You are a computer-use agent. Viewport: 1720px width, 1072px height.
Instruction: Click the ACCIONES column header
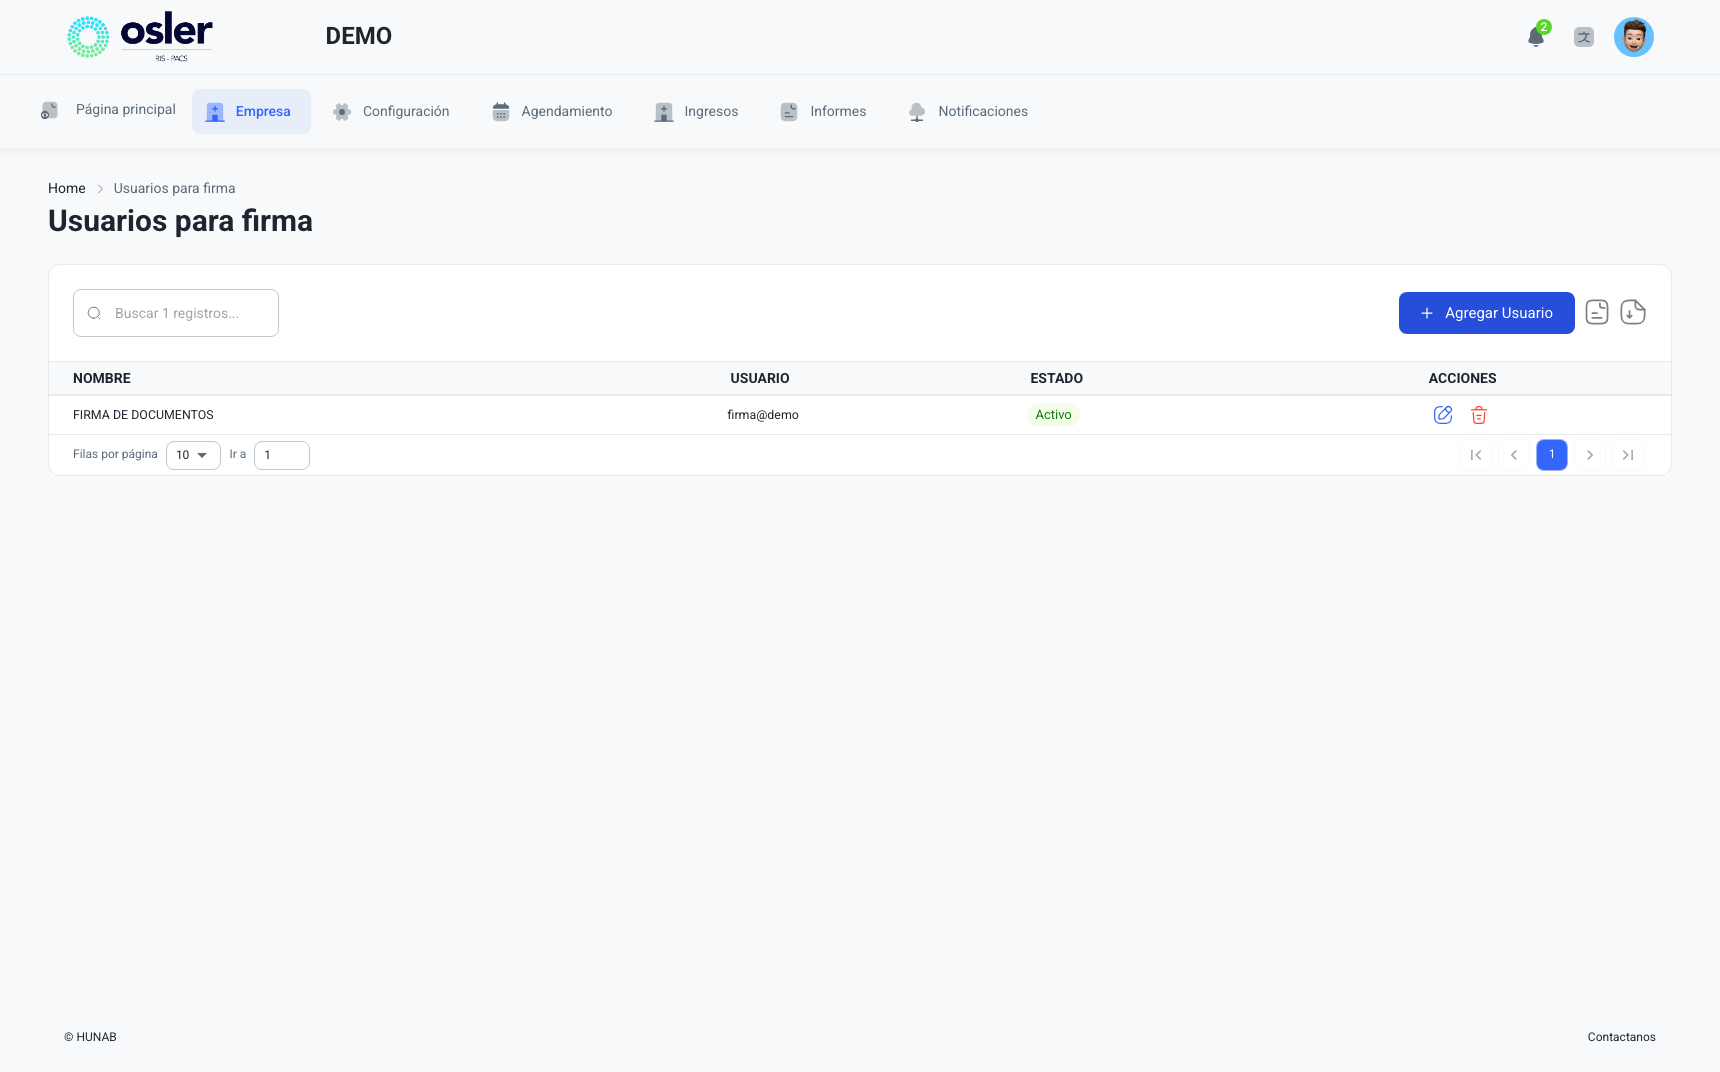coord(1463,378)
